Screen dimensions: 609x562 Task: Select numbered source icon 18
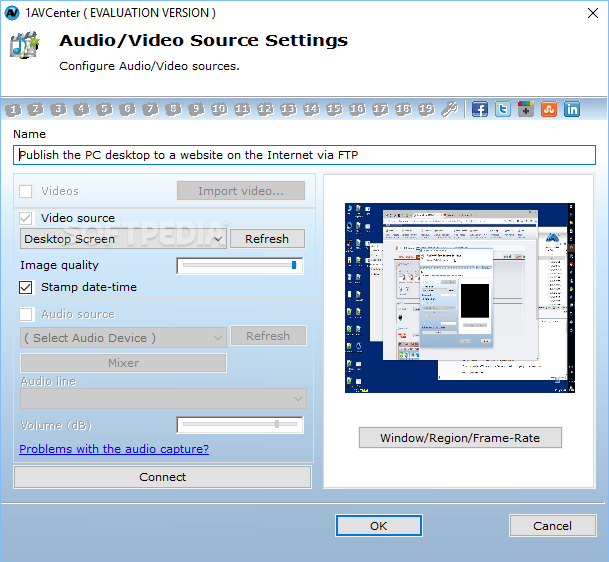pos(403,110)
